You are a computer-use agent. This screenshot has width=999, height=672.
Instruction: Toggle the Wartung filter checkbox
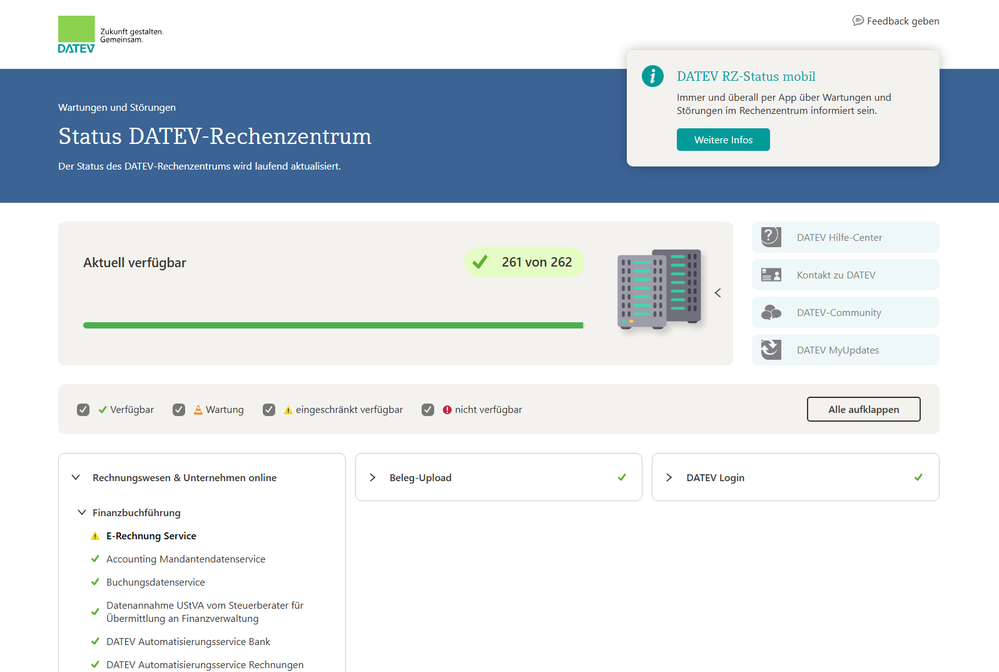[x=178, y=410]
